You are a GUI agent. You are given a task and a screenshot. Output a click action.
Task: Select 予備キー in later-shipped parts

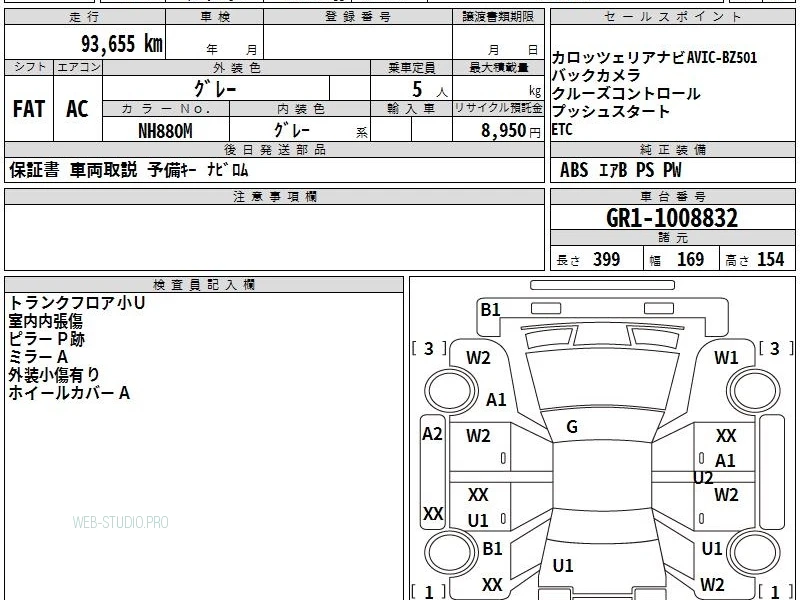(172, 170)
